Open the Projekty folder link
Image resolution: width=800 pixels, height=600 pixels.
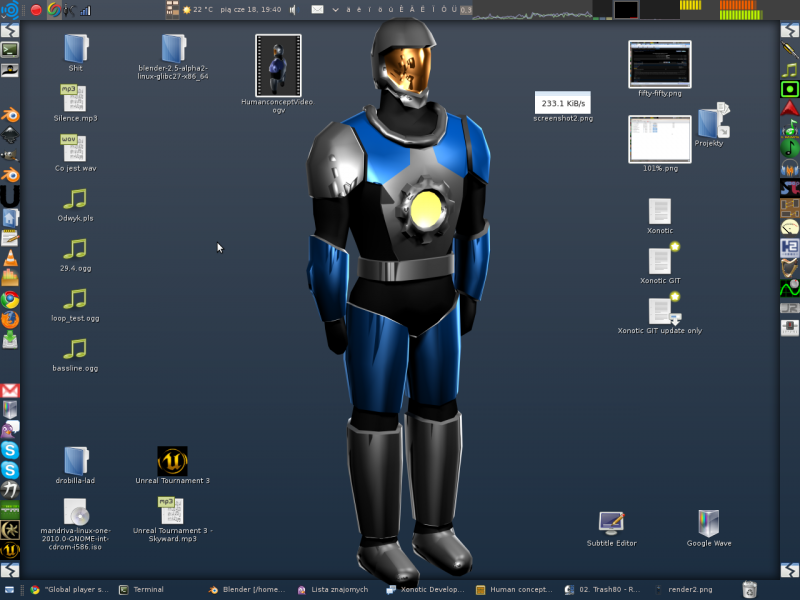[710, 124]
